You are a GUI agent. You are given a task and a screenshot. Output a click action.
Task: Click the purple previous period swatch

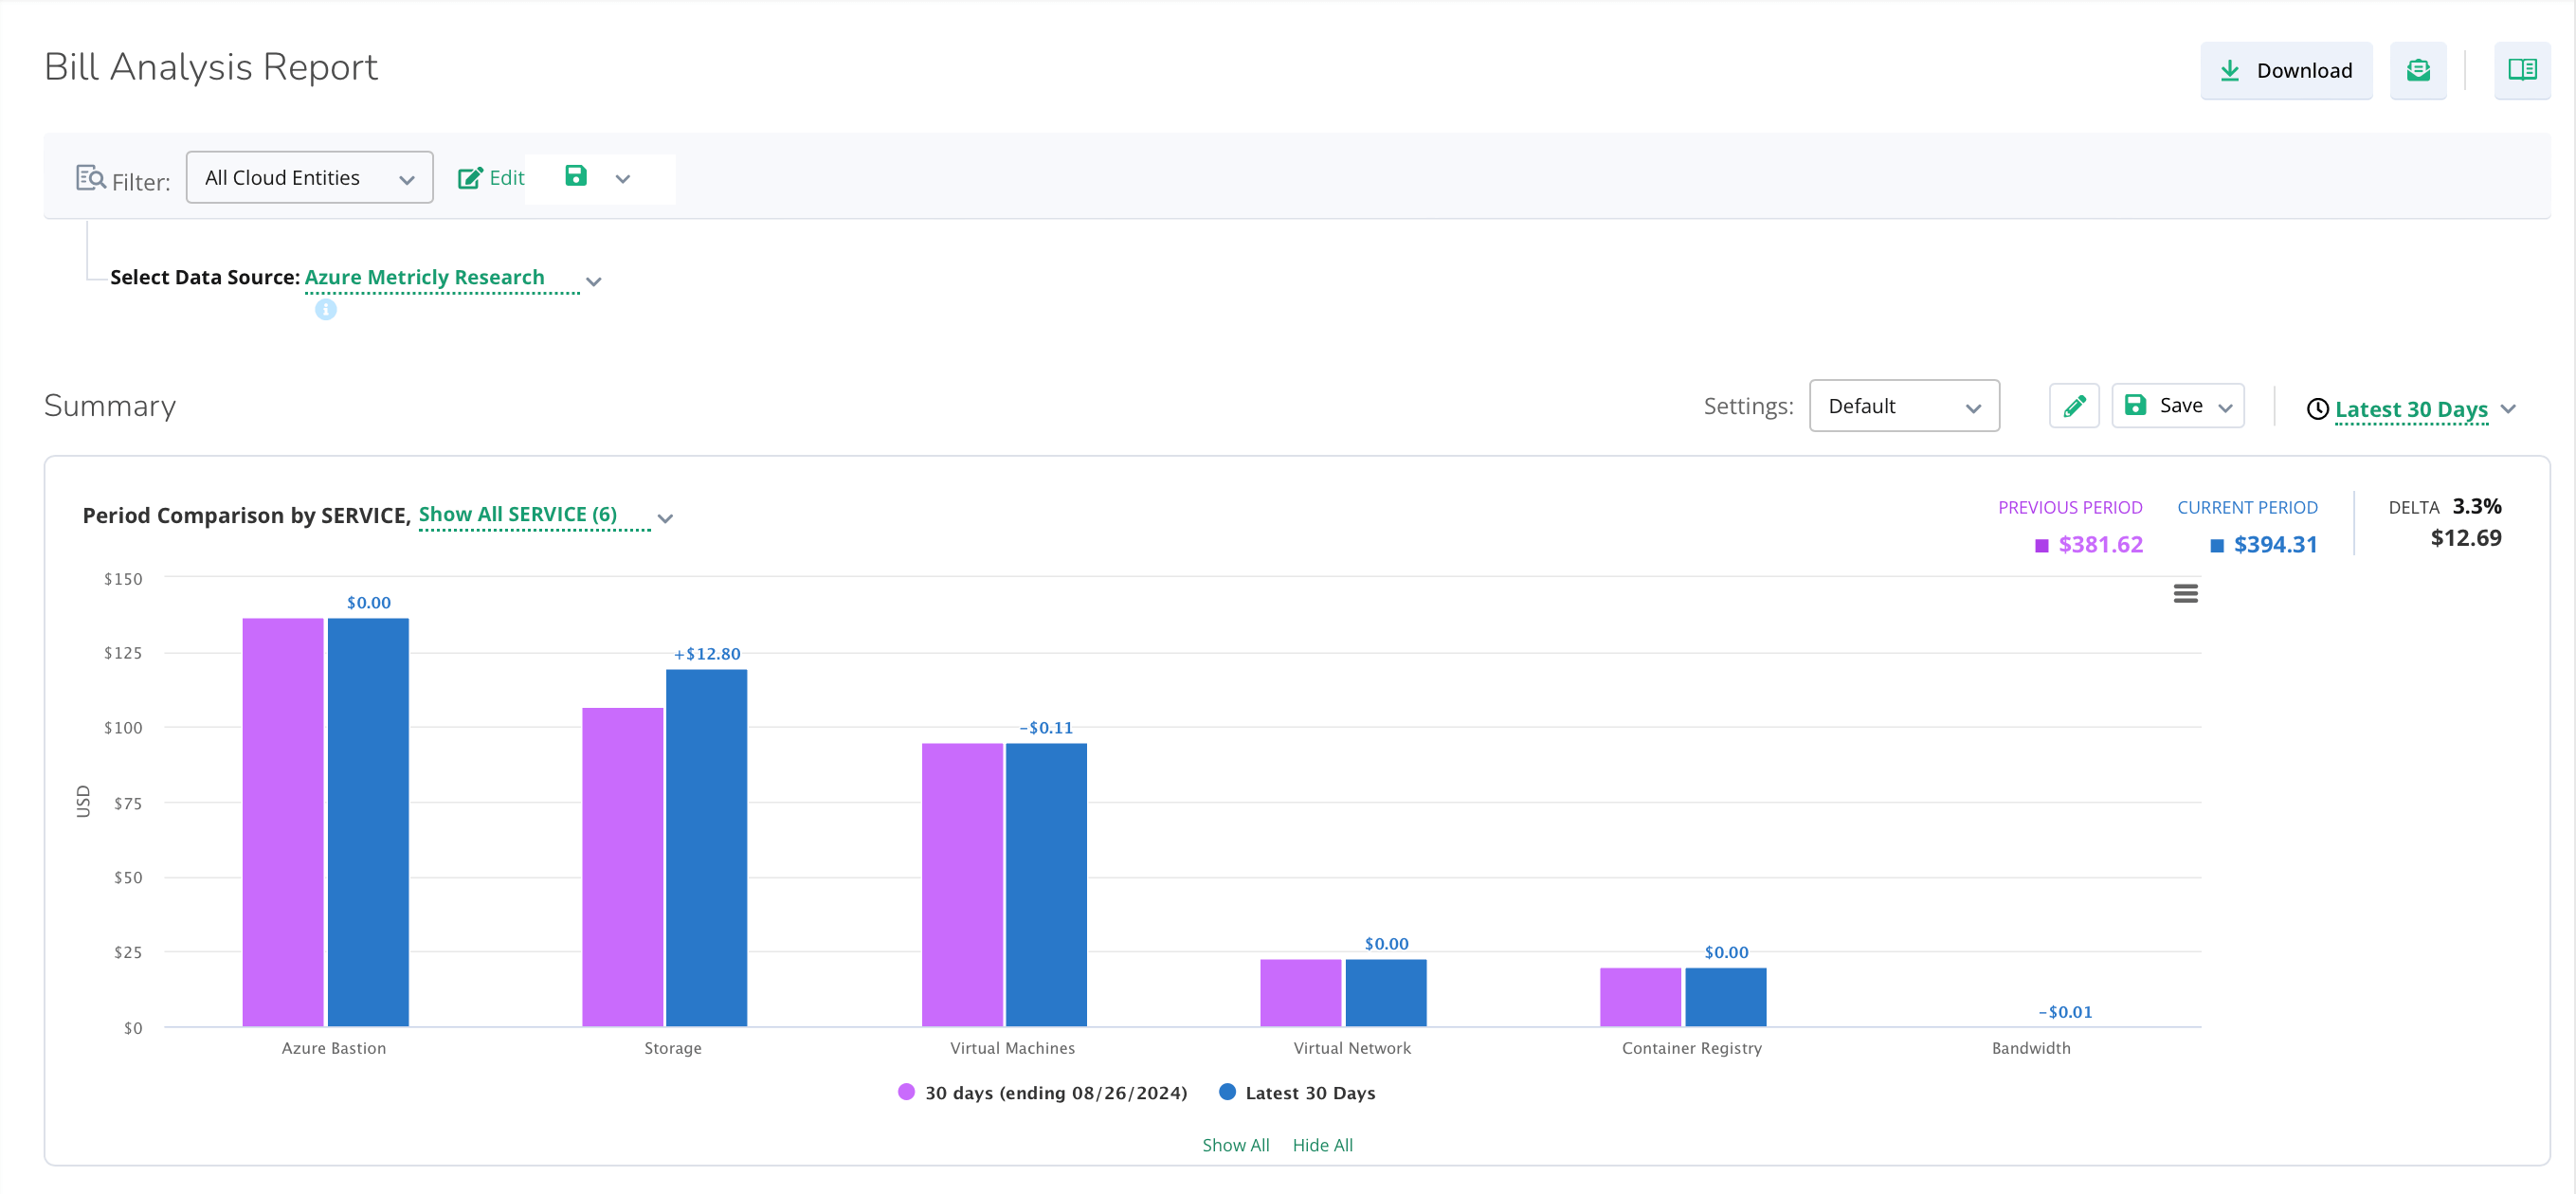click(2041, 545)
